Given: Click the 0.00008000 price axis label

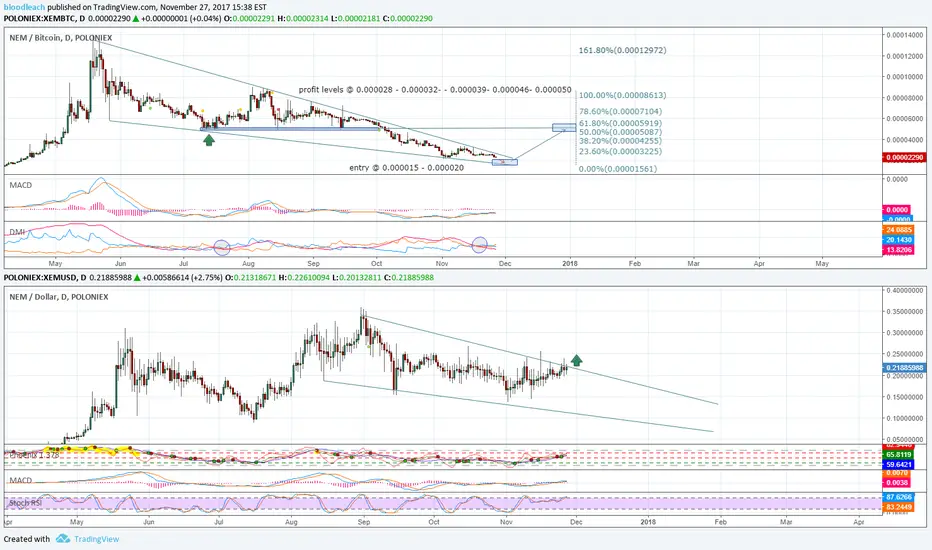Looking at the screenshot, I should [x=905, y=98].
